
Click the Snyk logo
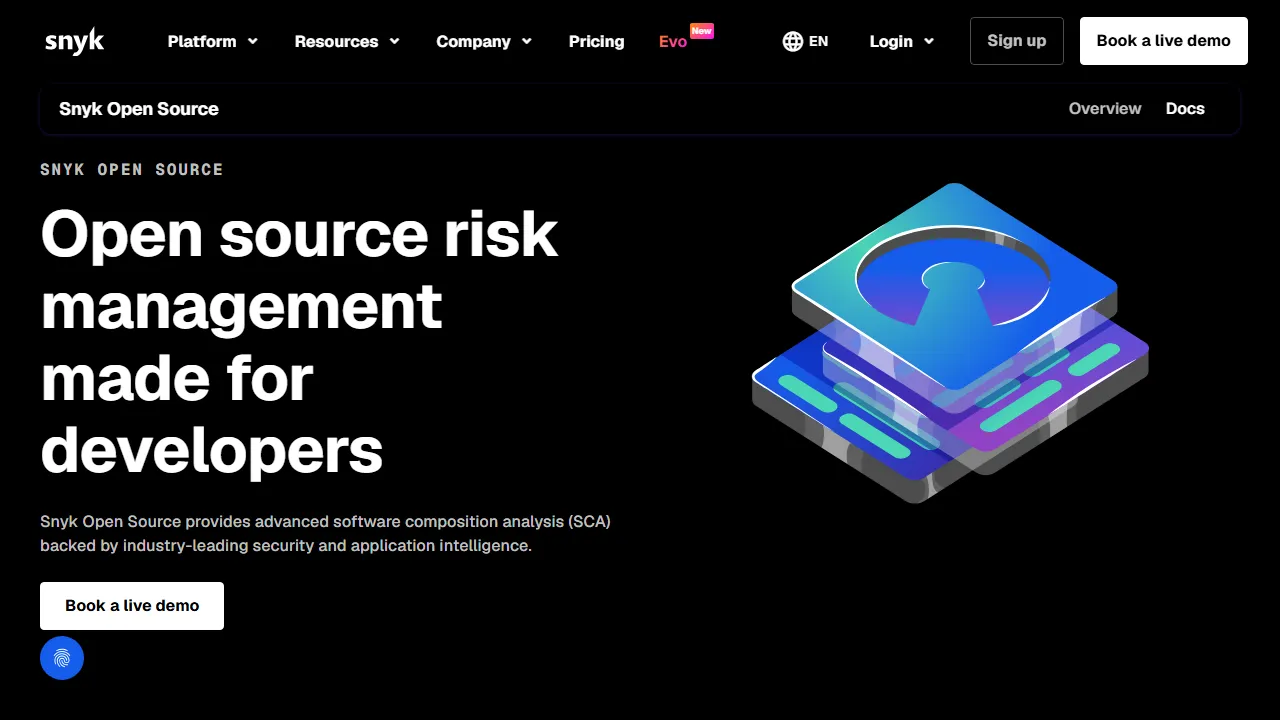74,41
